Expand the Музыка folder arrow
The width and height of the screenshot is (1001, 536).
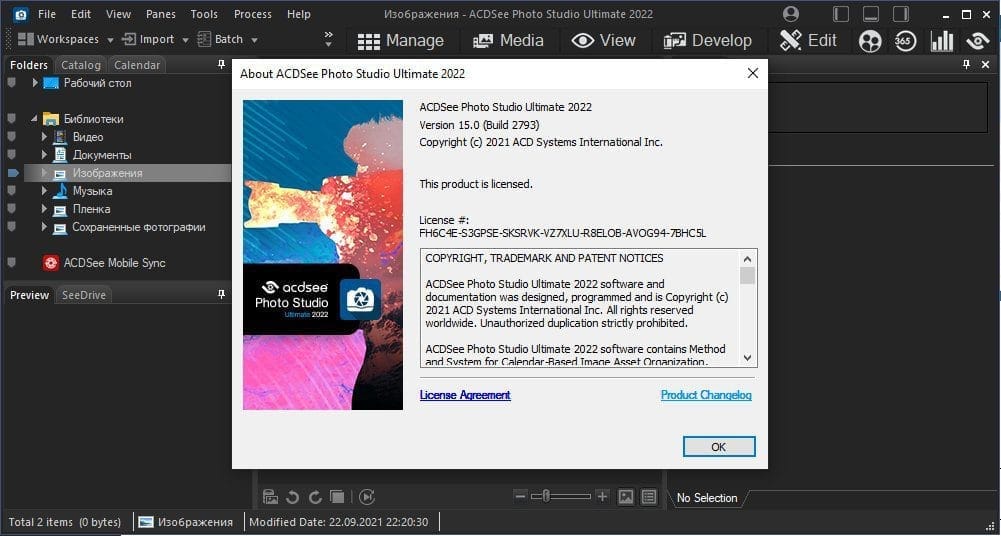coord(45,191)
